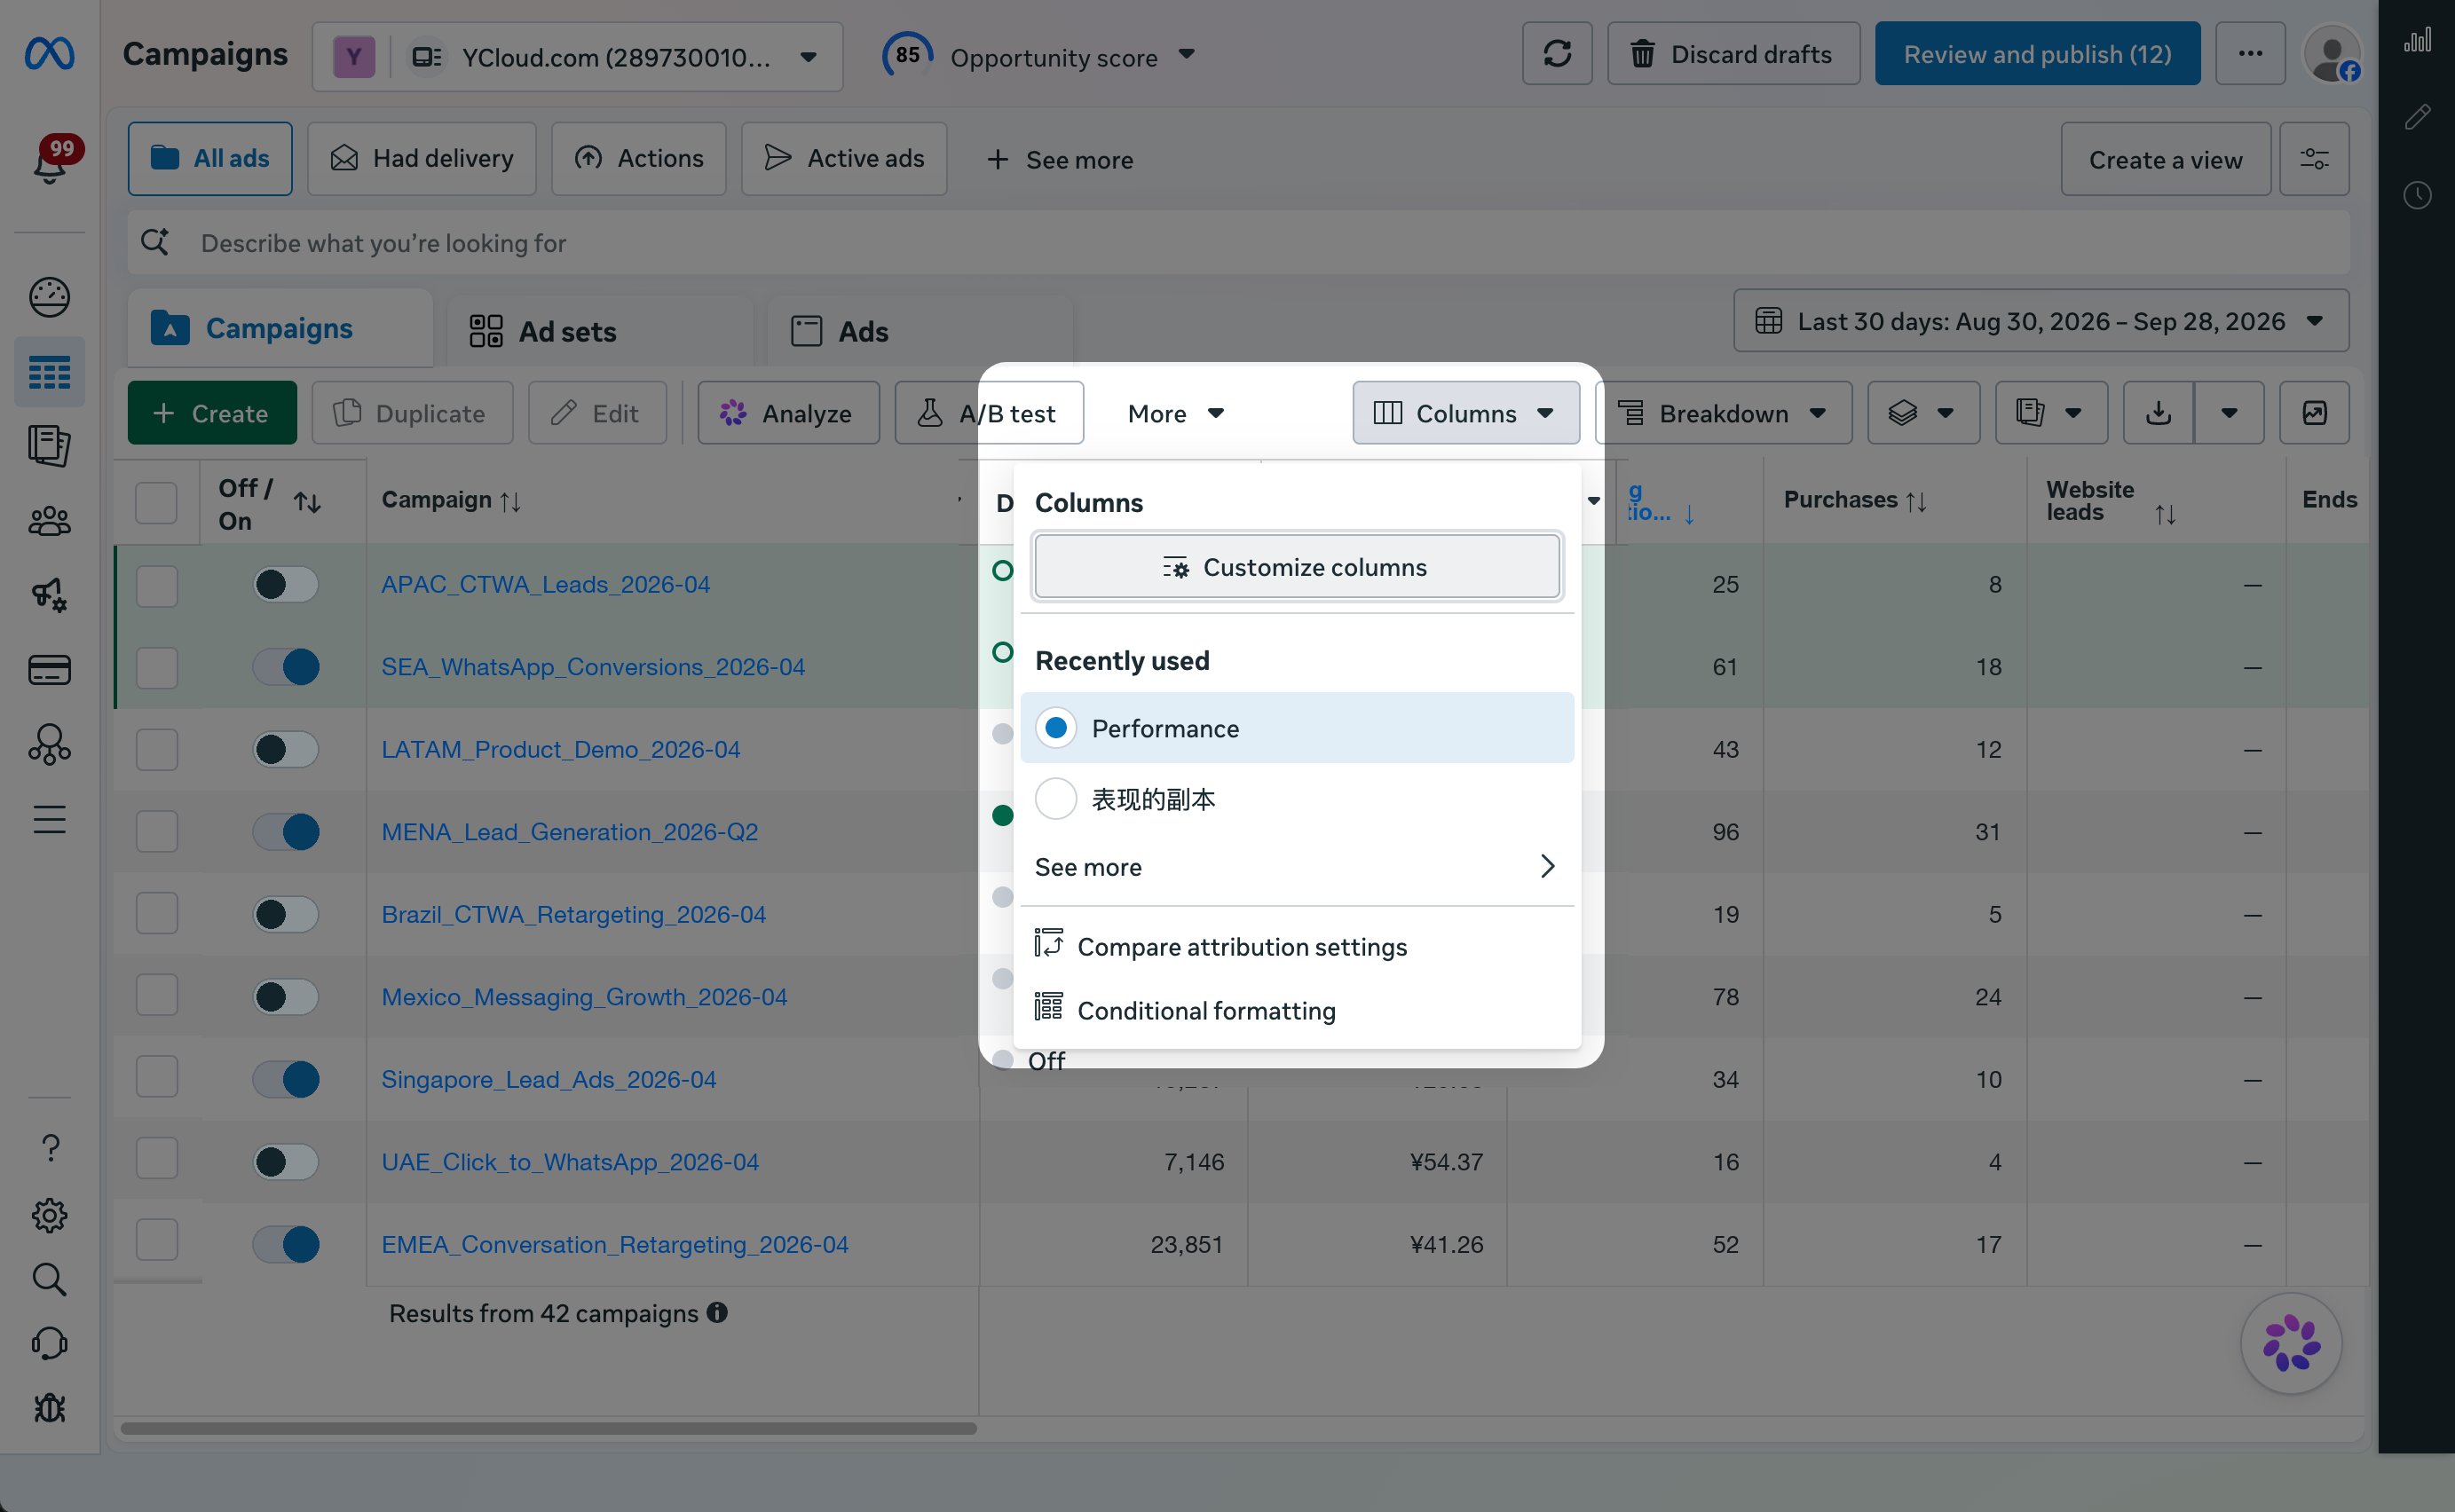Toggle the Brazil_CTWA_Retargeting_2026-04 campaign switch

pos(286,915)
